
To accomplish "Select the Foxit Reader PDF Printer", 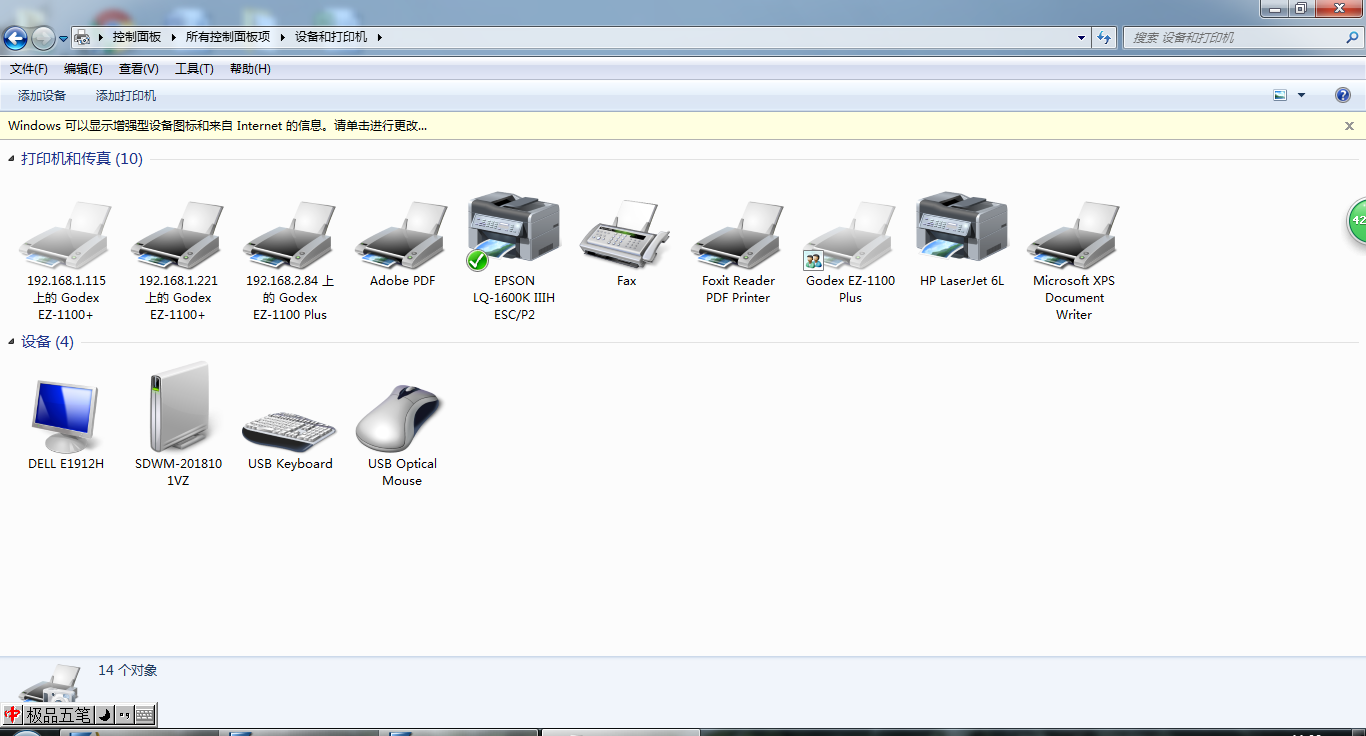I will 738,236.
